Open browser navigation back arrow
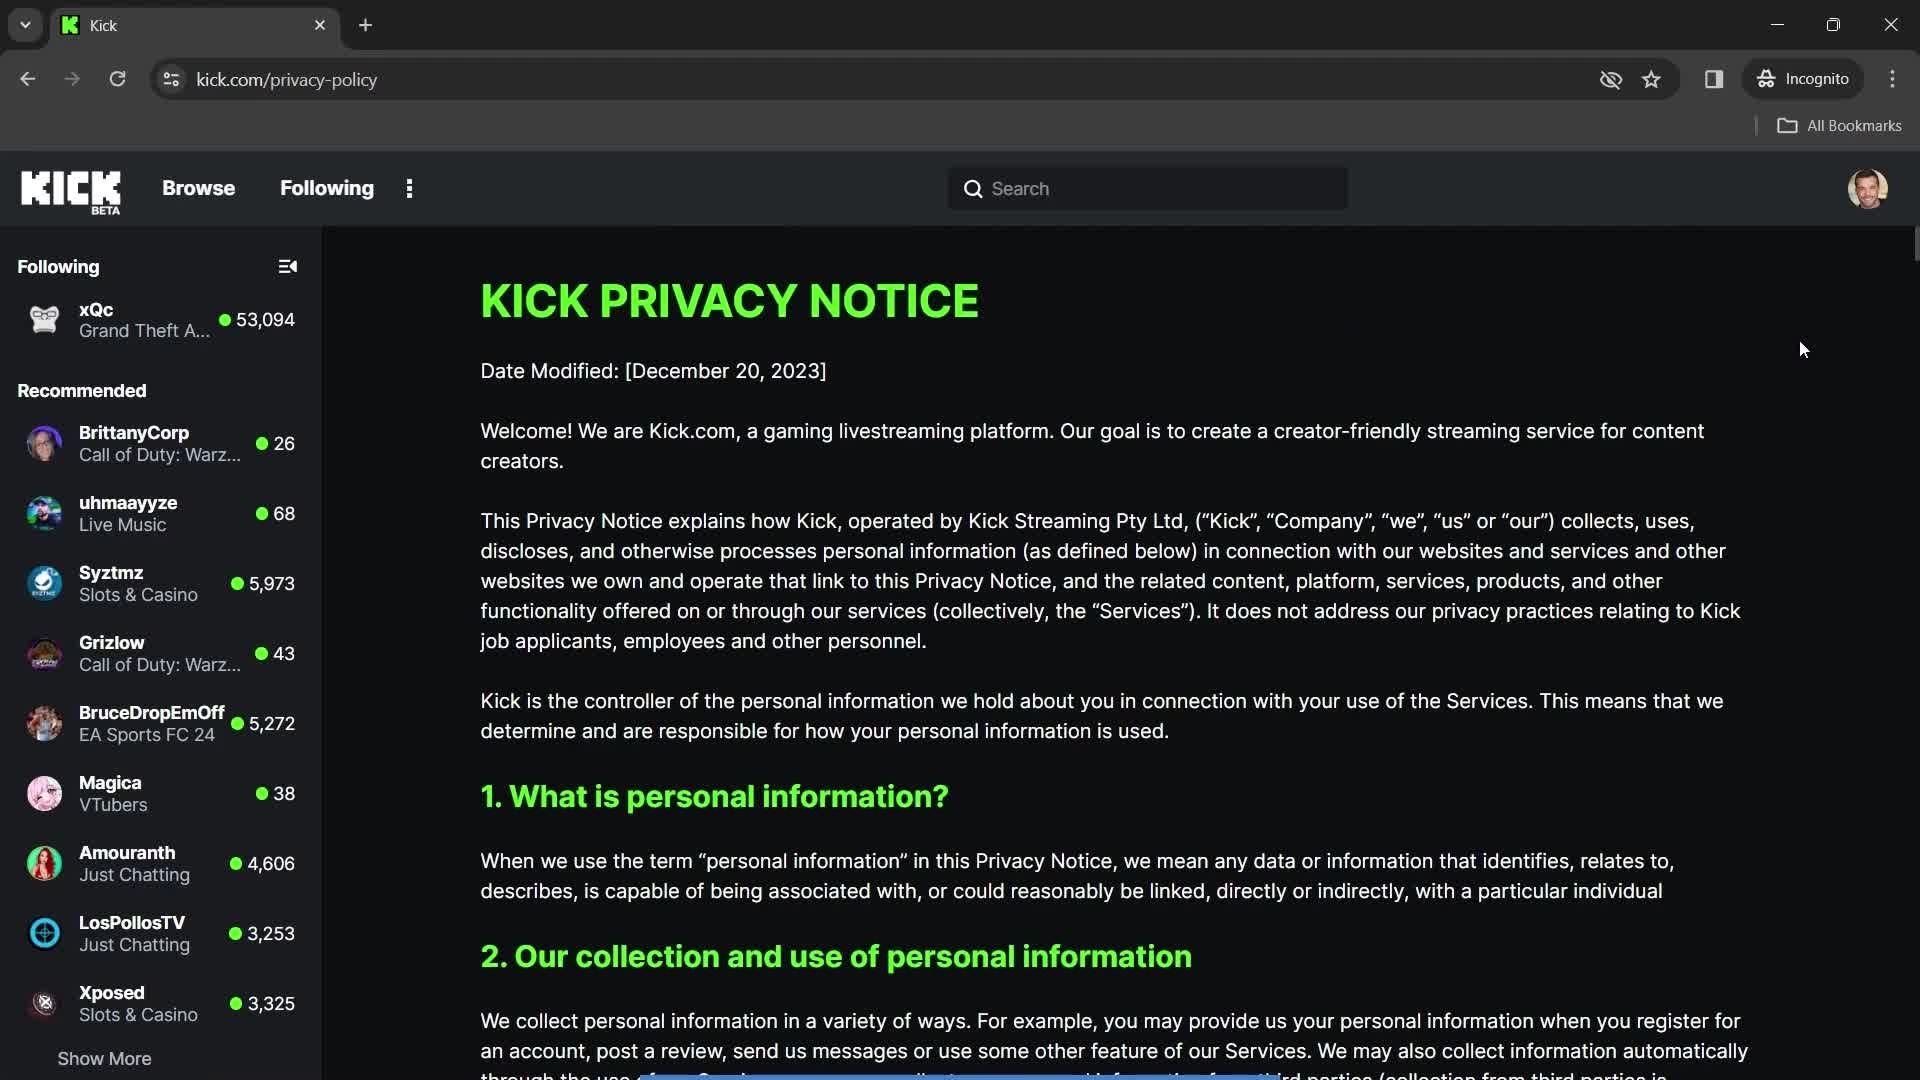 [28, 79]
